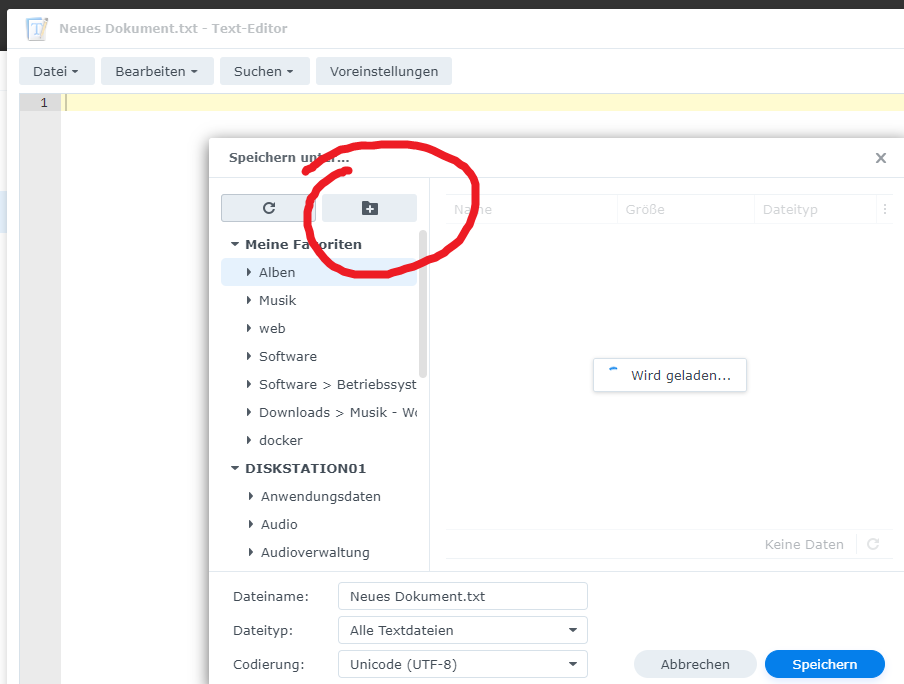
Task: Open the Suchen menu
Action: click(x=263, y=71)
